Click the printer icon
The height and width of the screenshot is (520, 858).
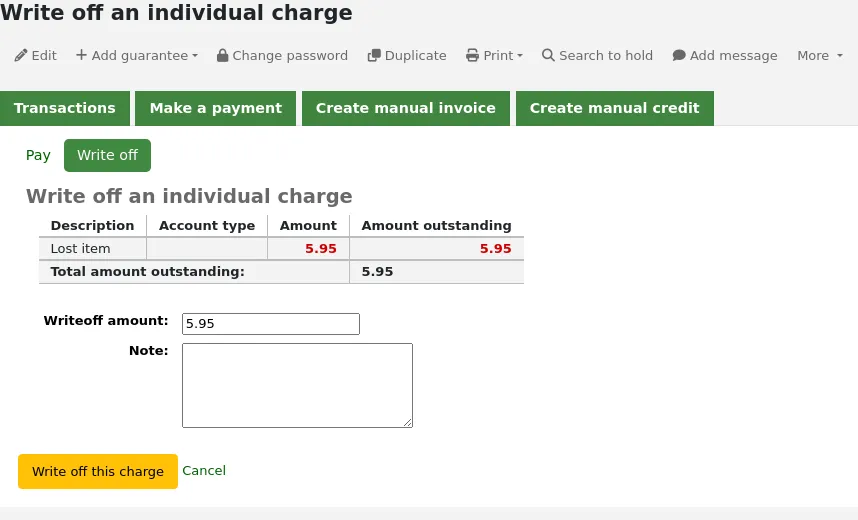[x=472, y=55]
